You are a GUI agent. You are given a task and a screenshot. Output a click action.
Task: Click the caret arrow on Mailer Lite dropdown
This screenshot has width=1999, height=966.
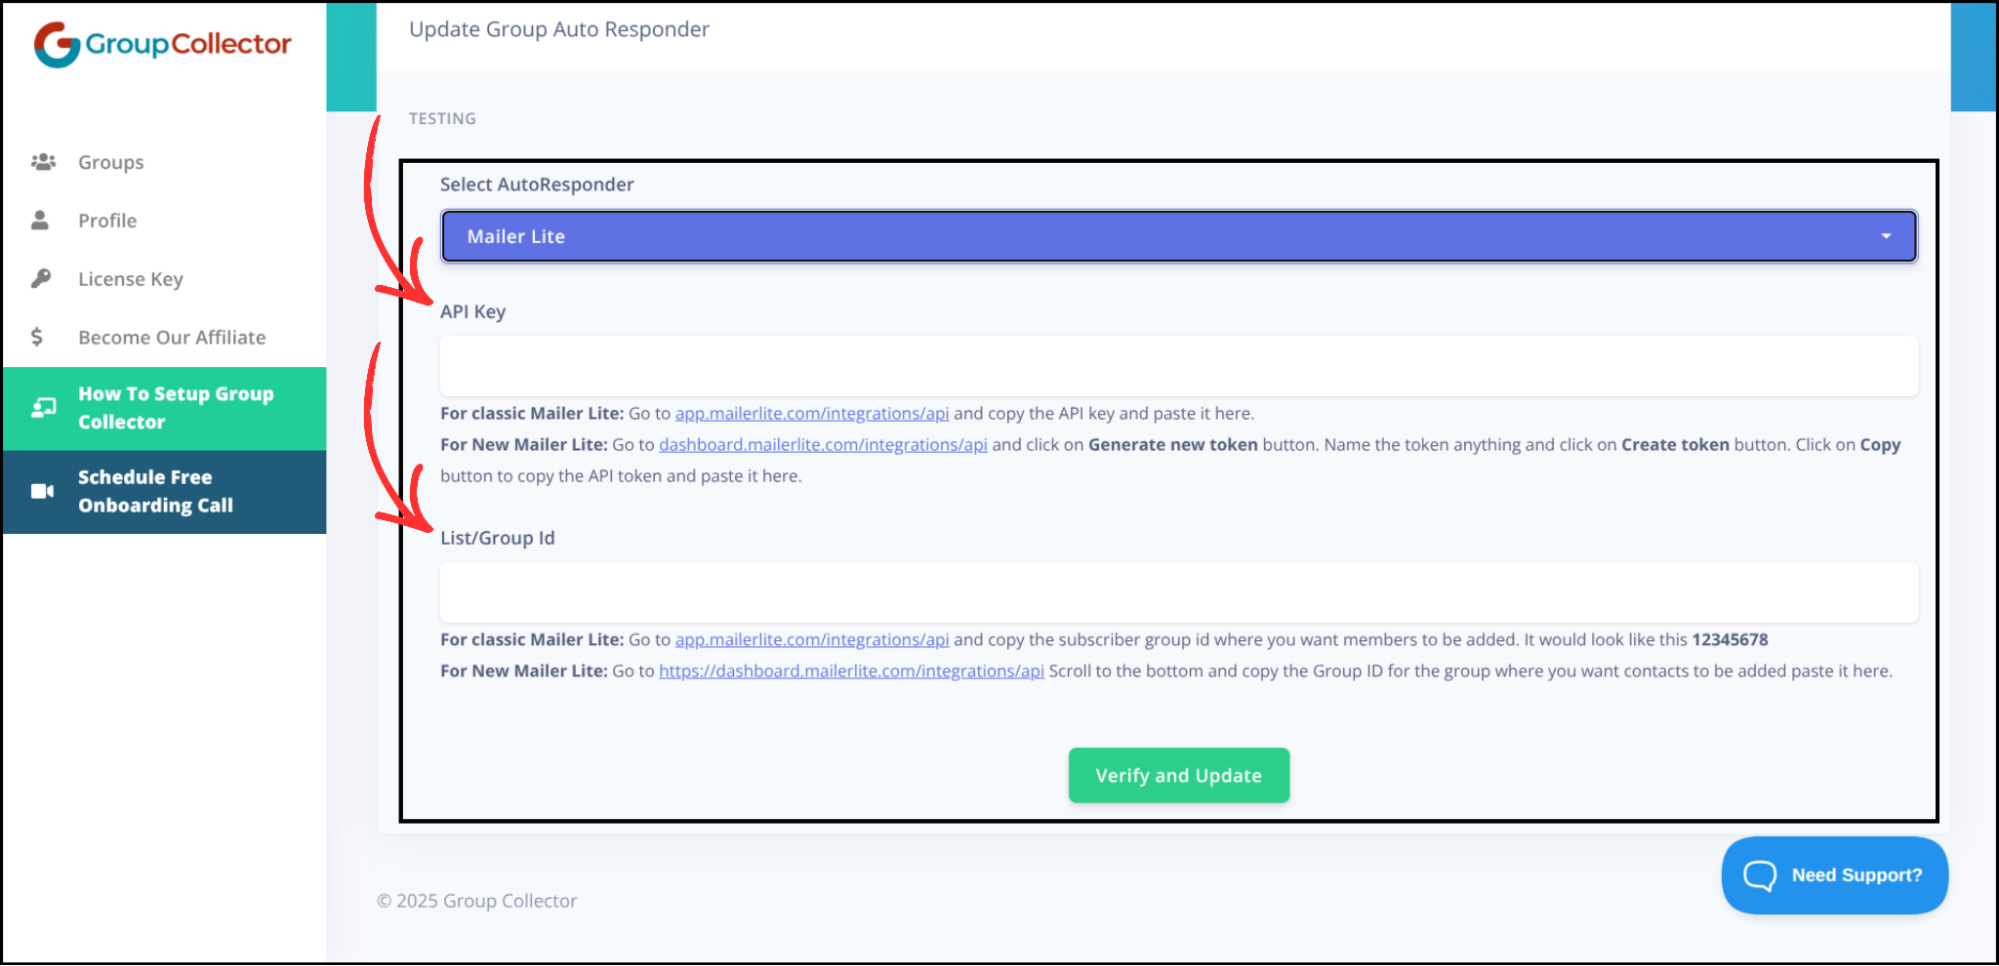1886,236
